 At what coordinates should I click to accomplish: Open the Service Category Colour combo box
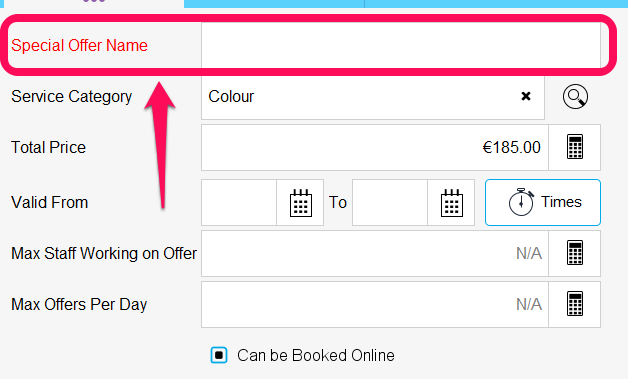click(373, 97)
